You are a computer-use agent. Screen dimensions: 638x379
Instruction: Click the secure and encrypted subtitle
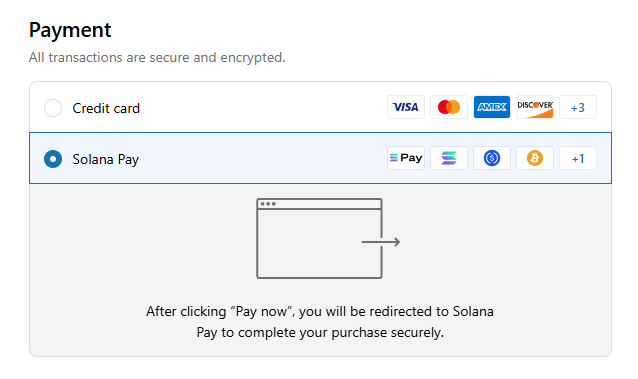pos(157,57)
